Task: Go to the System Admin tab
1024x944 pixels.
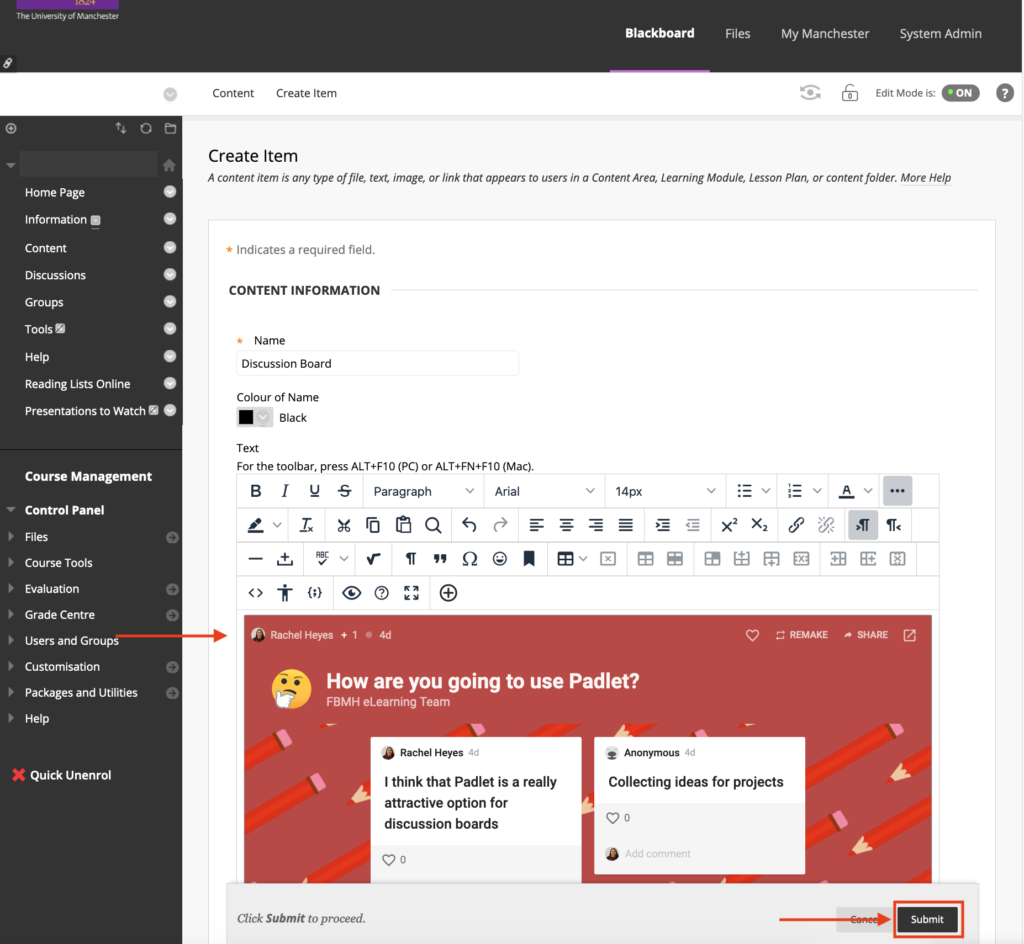Action: [940, 34]
